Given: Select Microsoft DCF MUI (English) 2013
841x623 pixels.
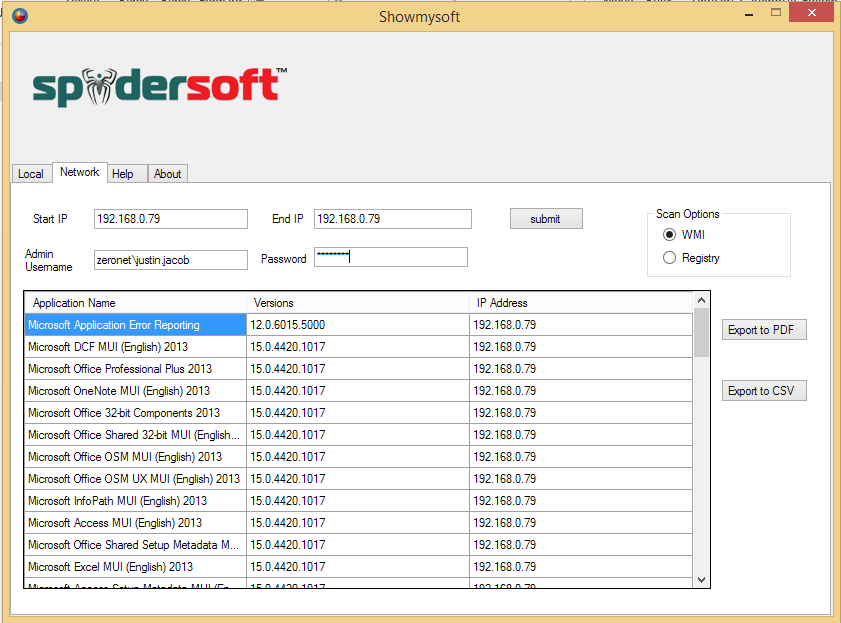Looking at the screenshot, I should point(135,347).
